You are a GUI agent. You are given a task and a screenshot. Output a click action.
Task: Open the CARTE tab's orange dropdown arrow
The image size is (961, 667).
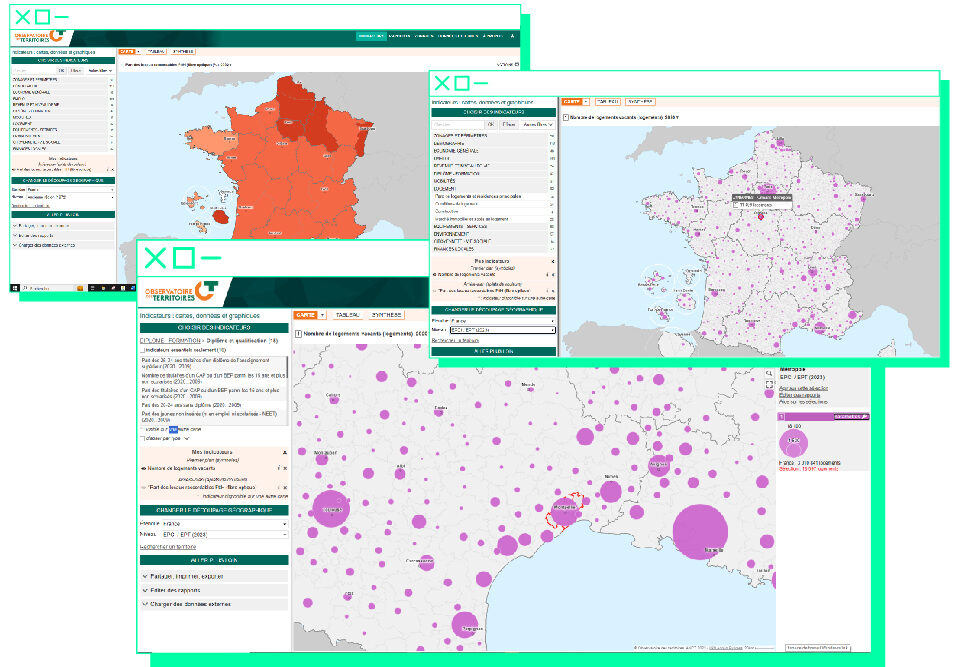322,315
